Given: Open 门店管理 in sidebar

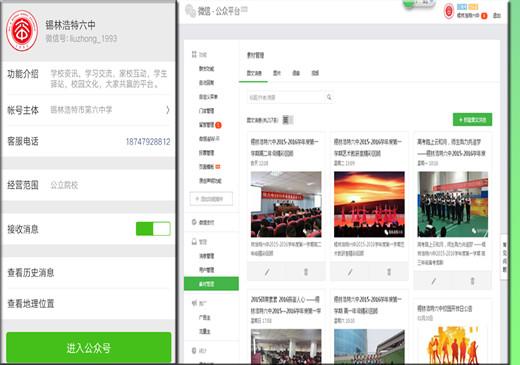Looking at the screenshot, I should coord(207,111).
